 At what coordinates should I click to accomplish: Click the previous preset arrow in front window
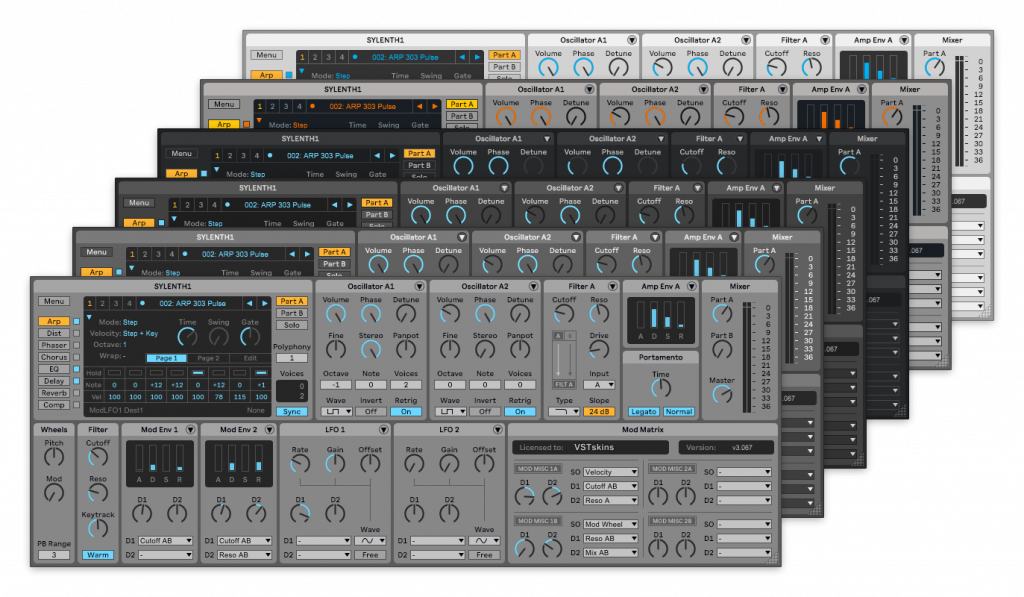coord(250,303)
